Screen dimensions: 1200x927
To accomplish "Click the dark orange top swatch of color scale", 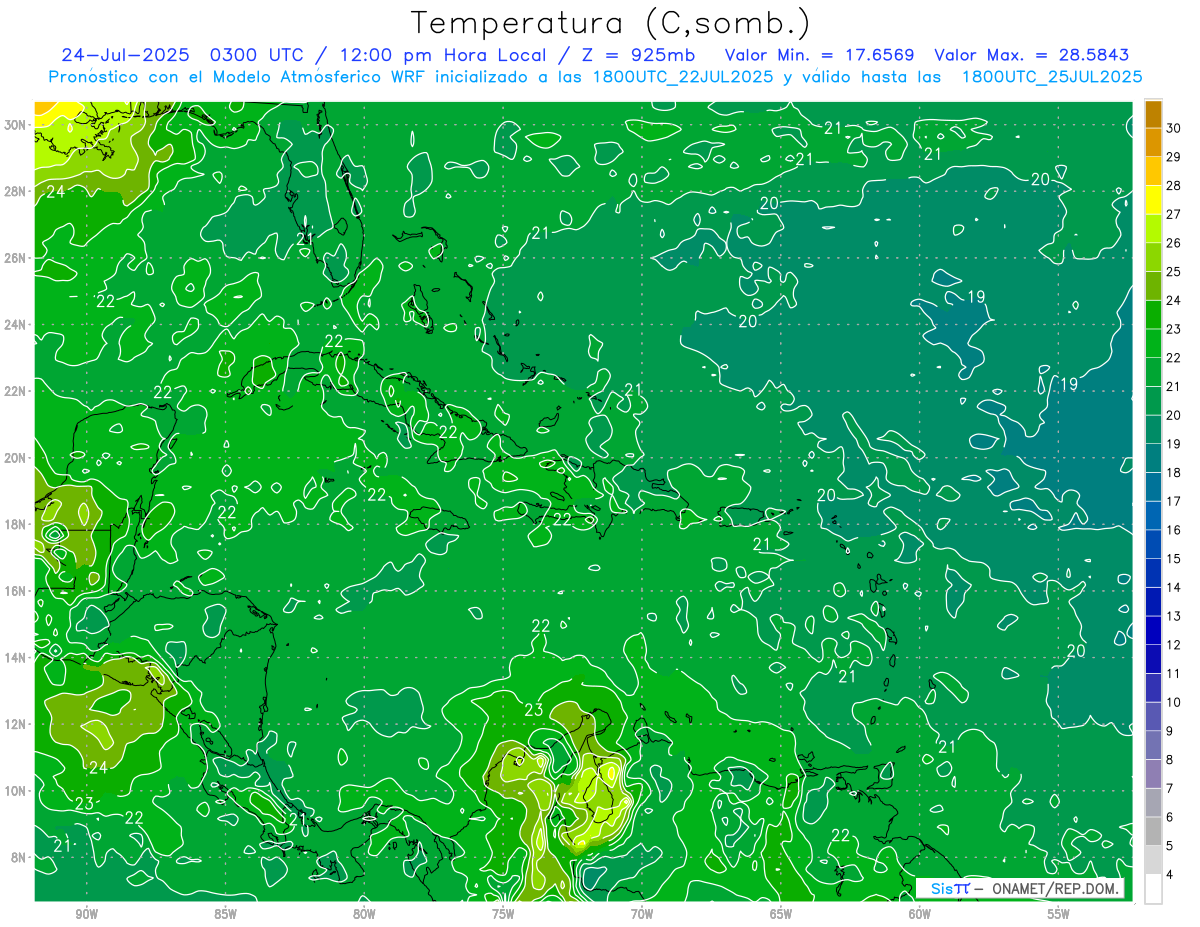I will click(x=1153, y=114).
